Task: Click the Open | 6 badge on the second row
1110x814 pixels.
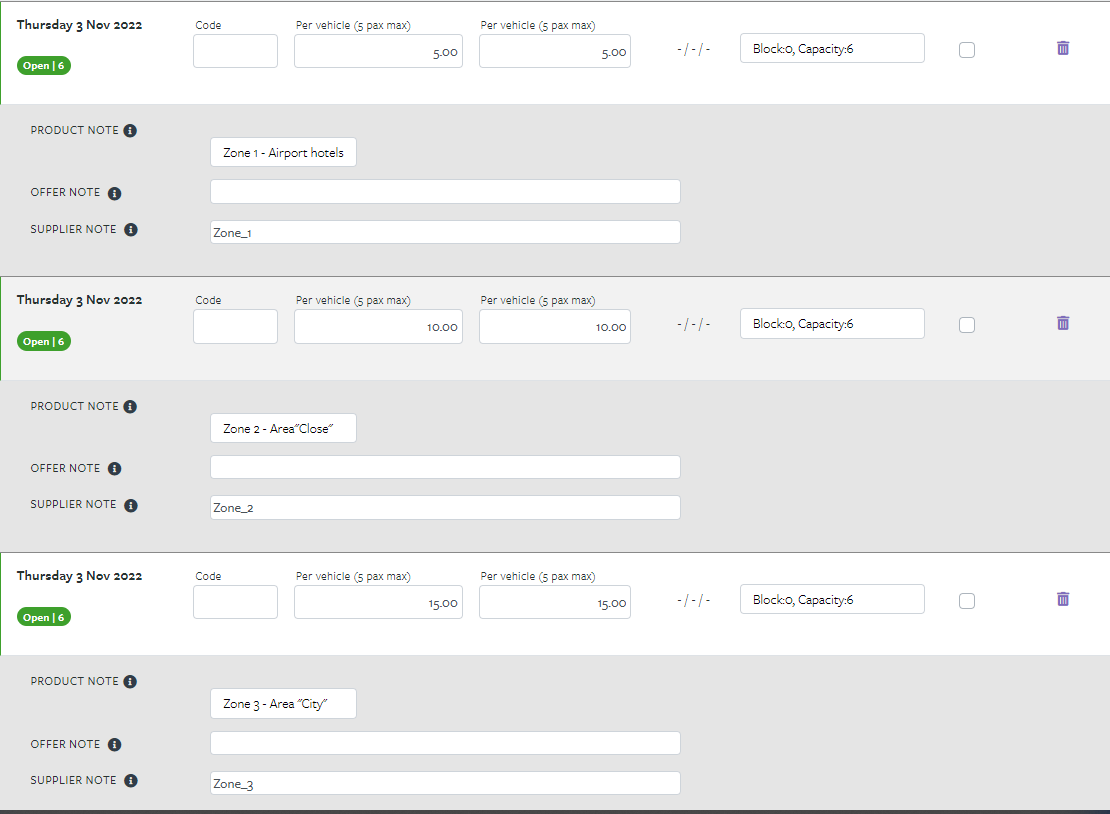Action: coord(43,341)
